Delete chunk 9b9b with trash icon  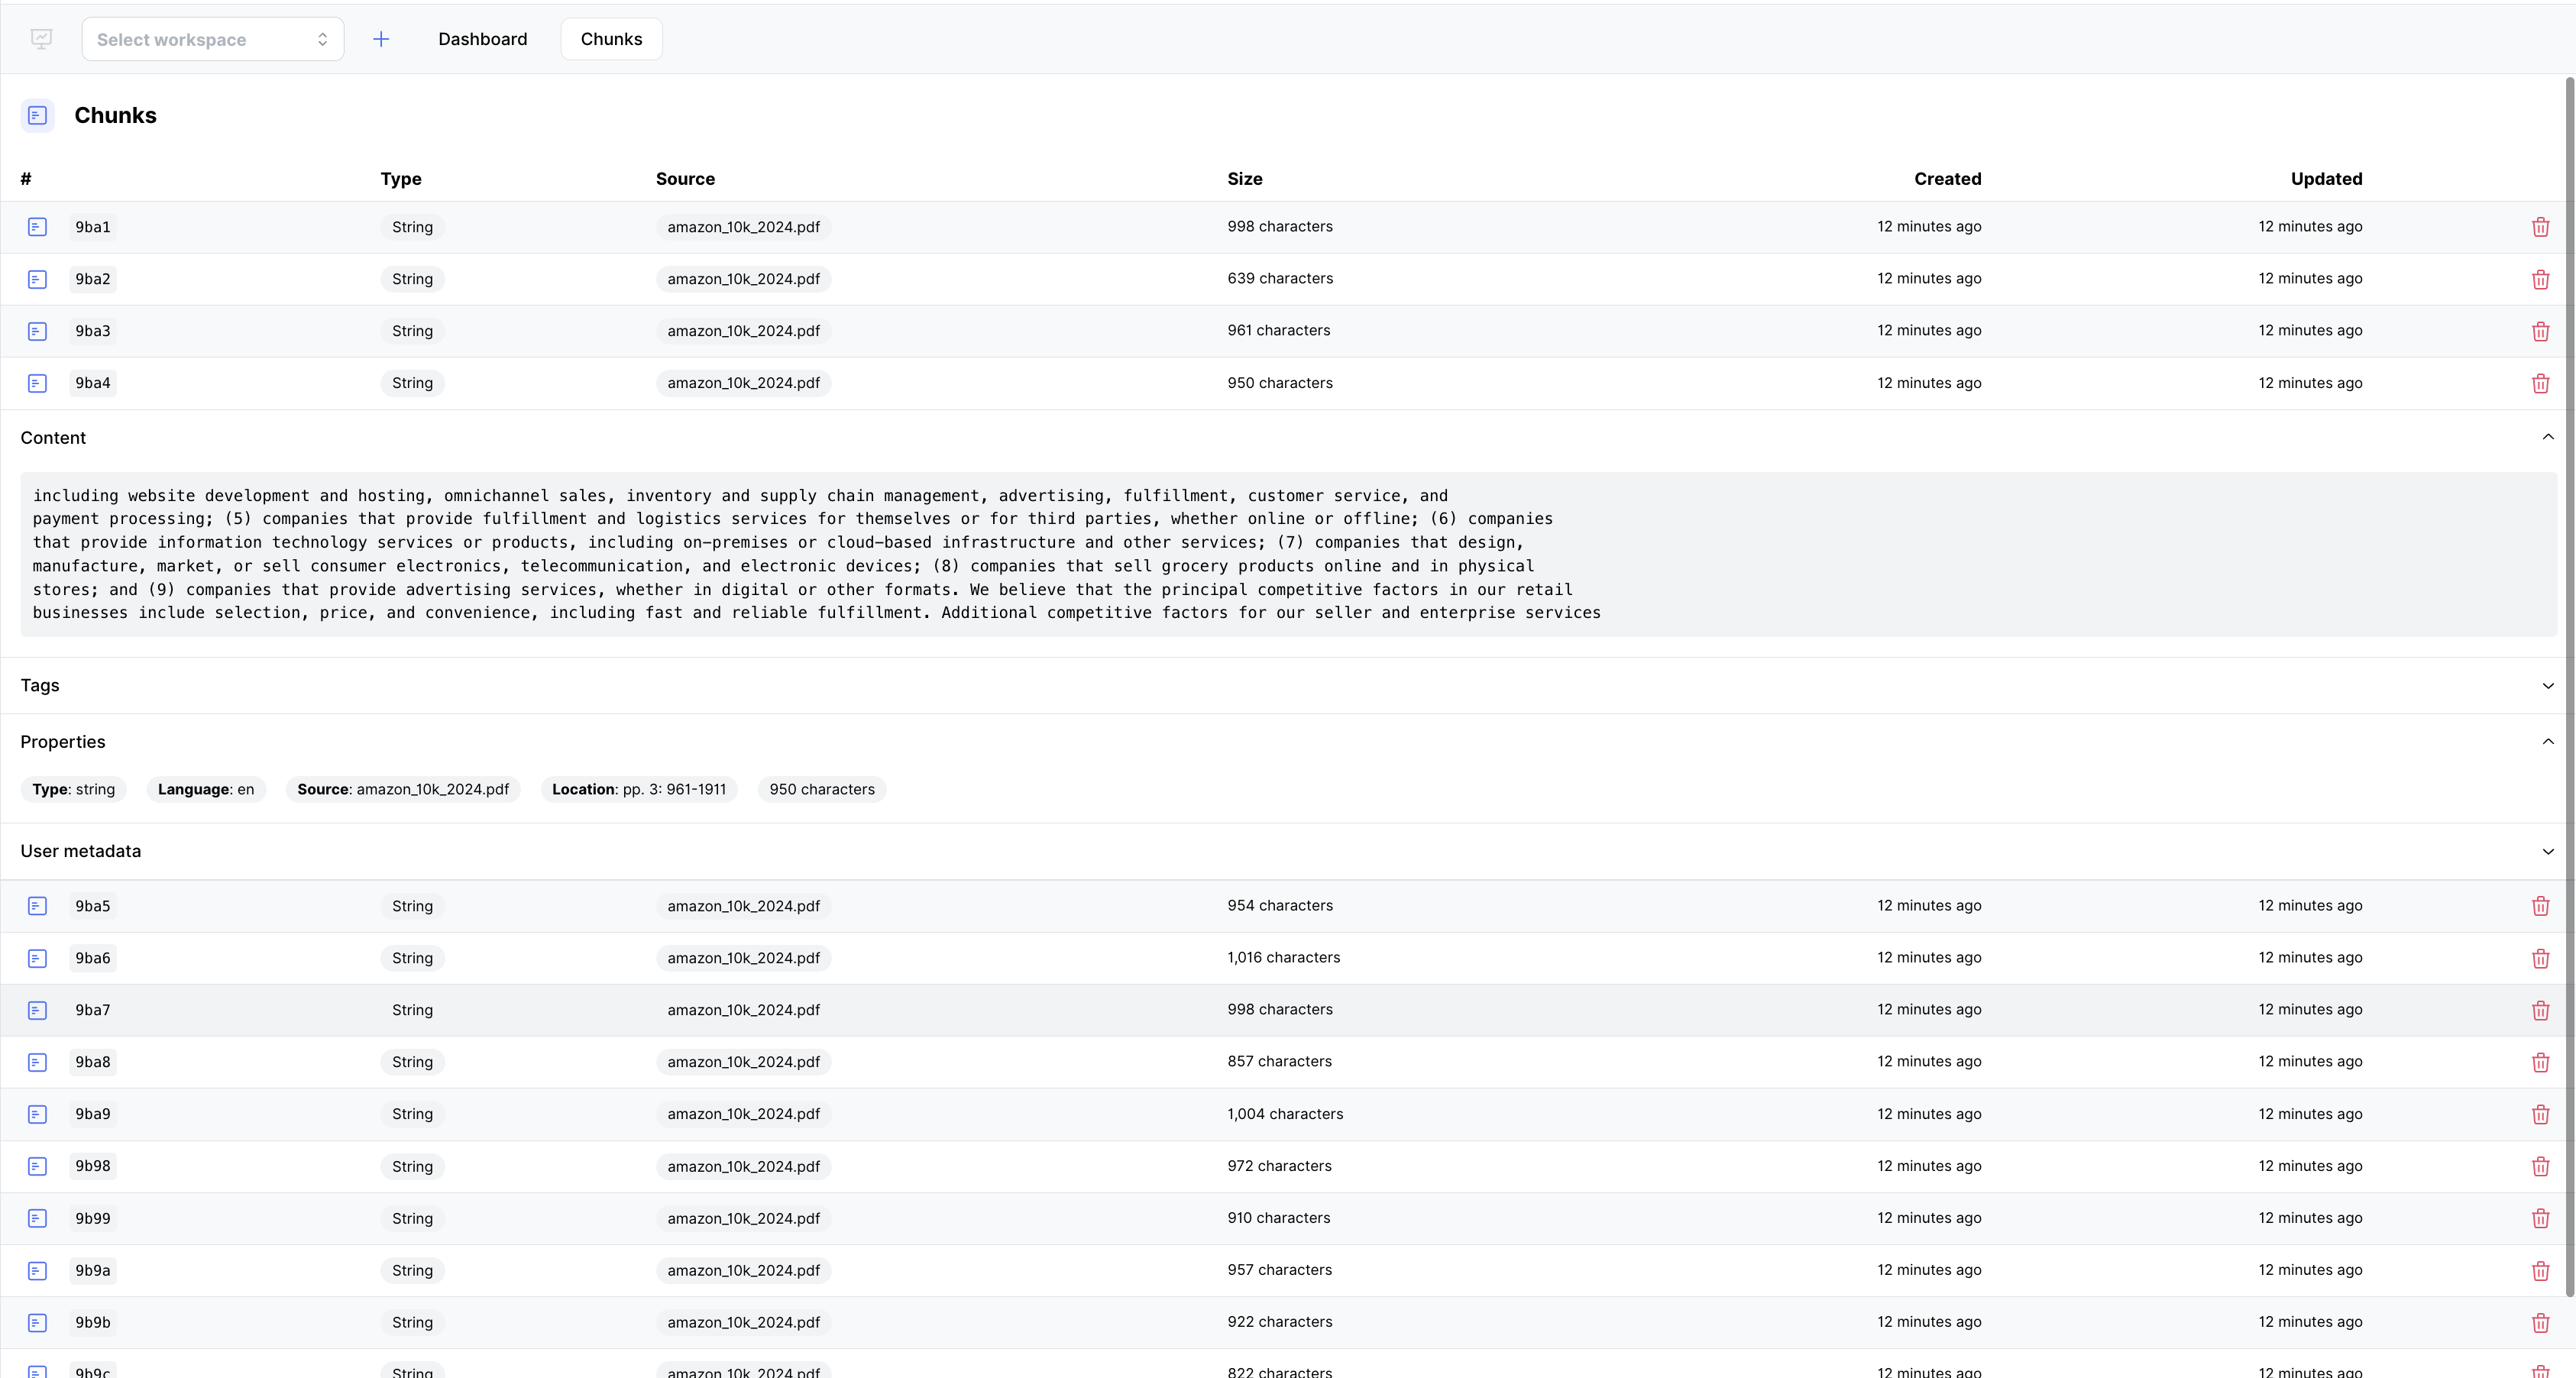pos(2540,1322)
